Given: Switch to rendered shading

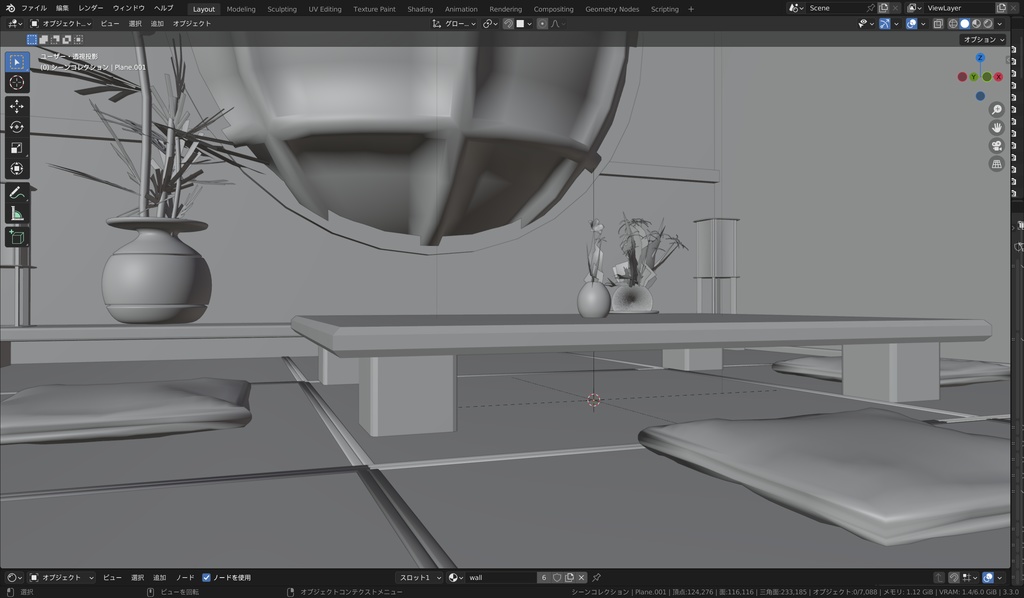Looking at the screenshot, I should point(988,24).
